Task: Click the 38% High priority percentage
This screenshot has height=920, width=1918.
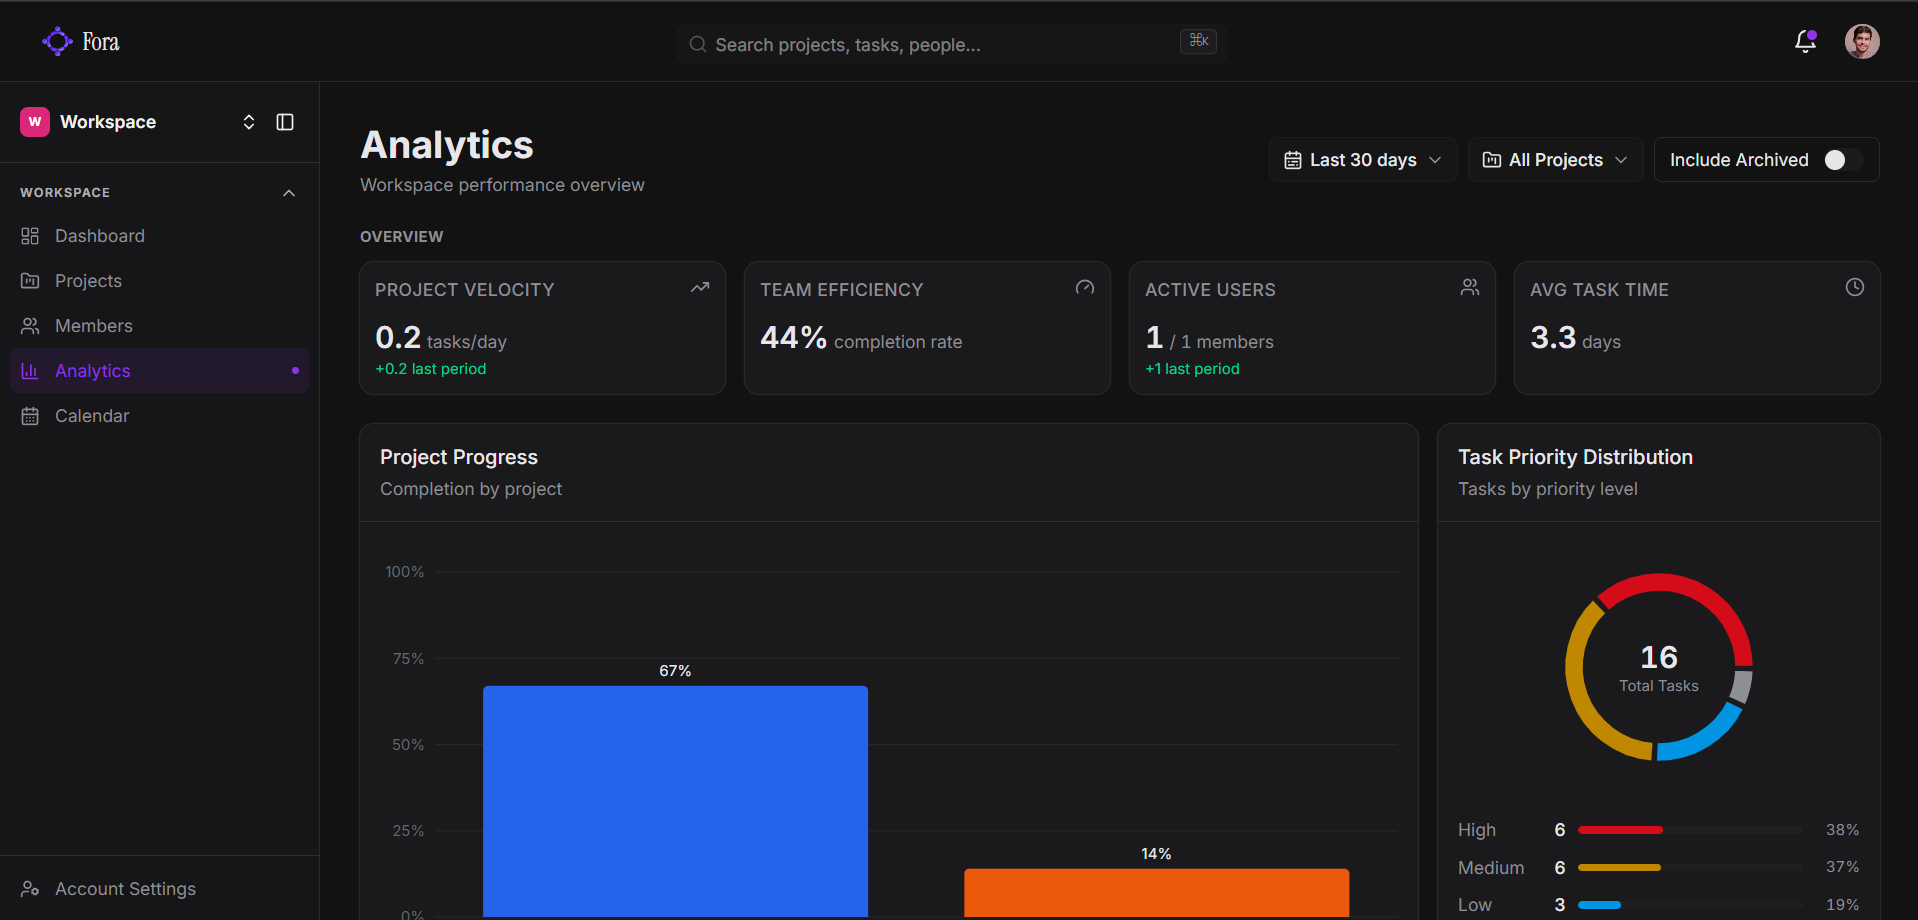Action: 1842,830
